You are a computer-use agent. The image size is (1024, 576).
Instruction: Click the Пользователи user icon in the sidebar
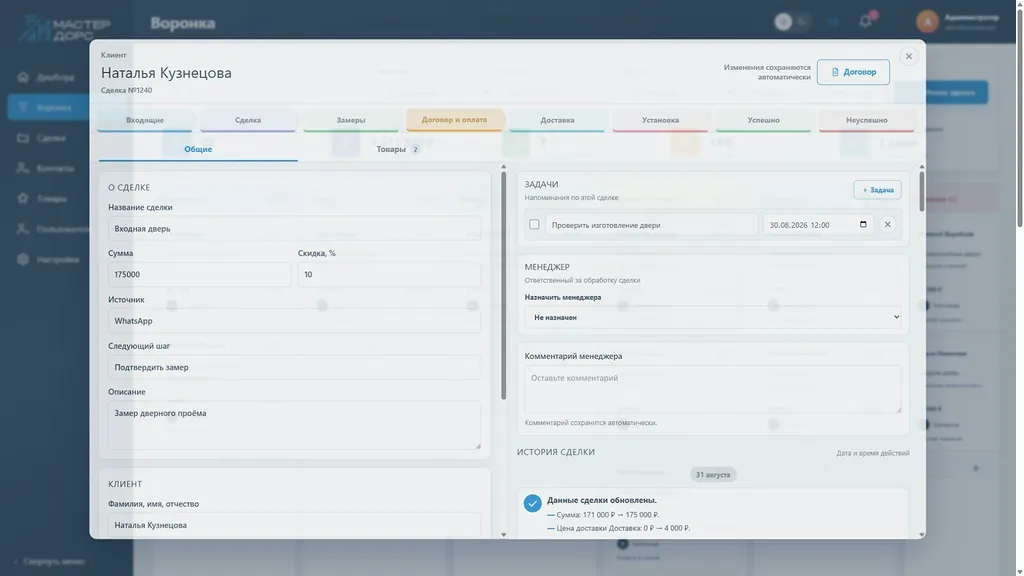pyautogui.click(x=23, y=229)
